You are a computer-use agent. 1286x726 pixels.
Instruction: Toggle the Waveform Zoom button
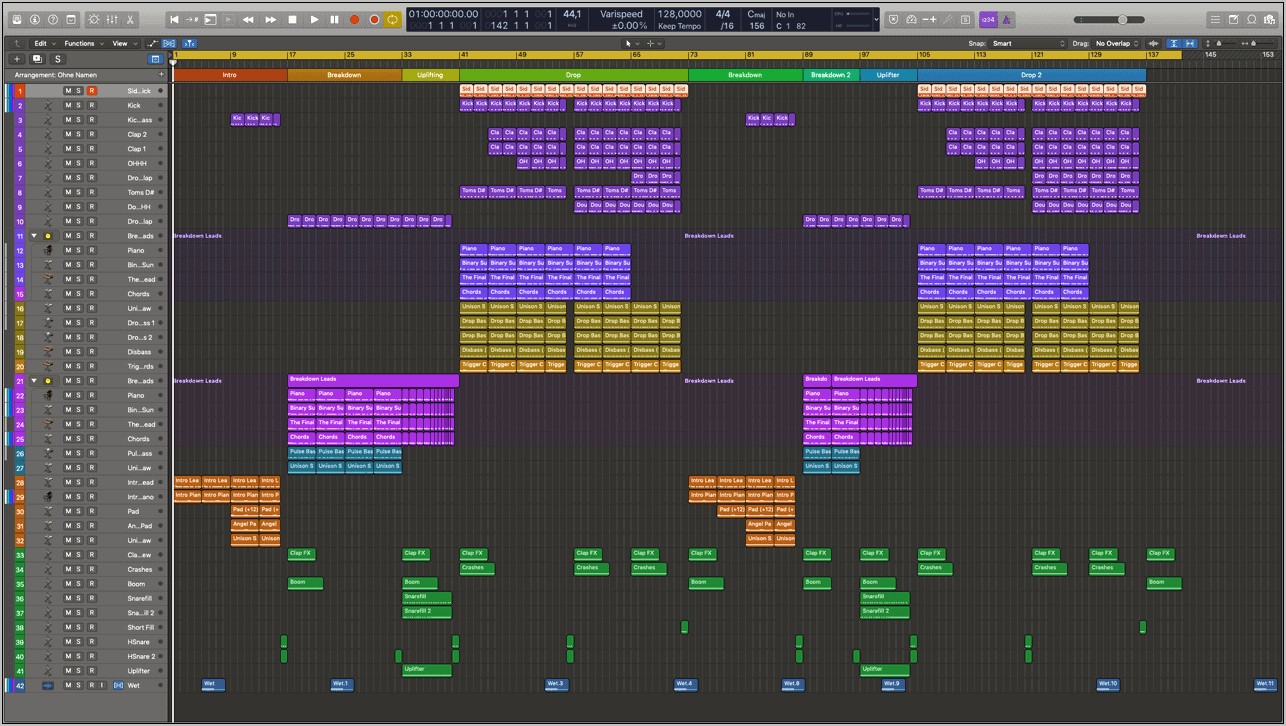pos(1153,43)
